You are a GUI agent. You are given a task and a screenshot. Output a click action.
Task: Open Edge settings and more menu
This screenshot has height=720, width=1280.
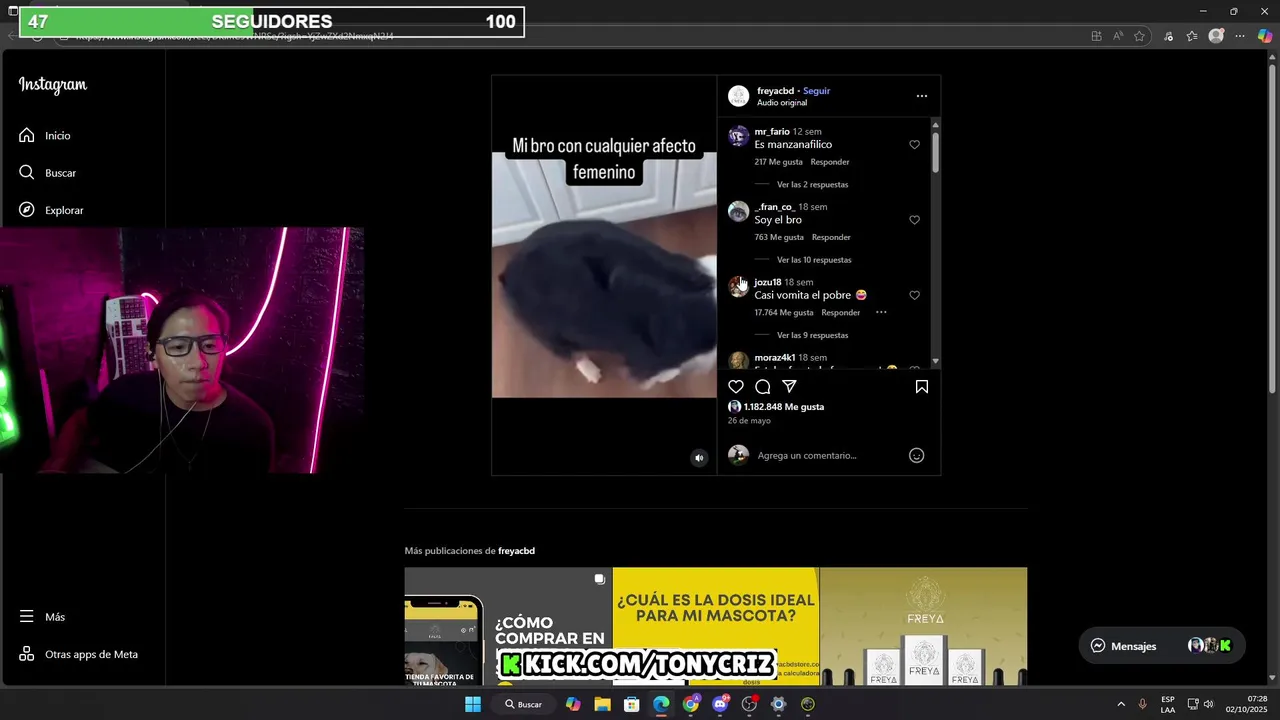[1240, 36]
